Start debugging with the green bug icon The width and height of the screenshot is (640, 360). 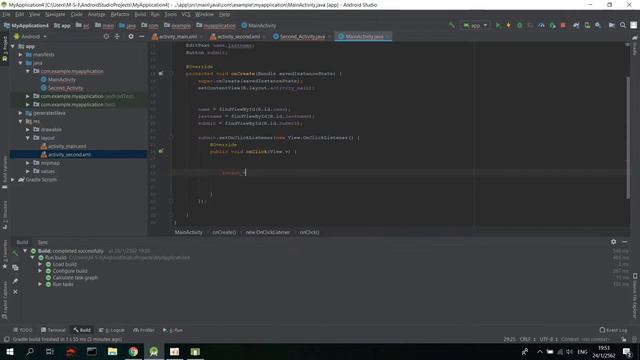coord(520,25)
